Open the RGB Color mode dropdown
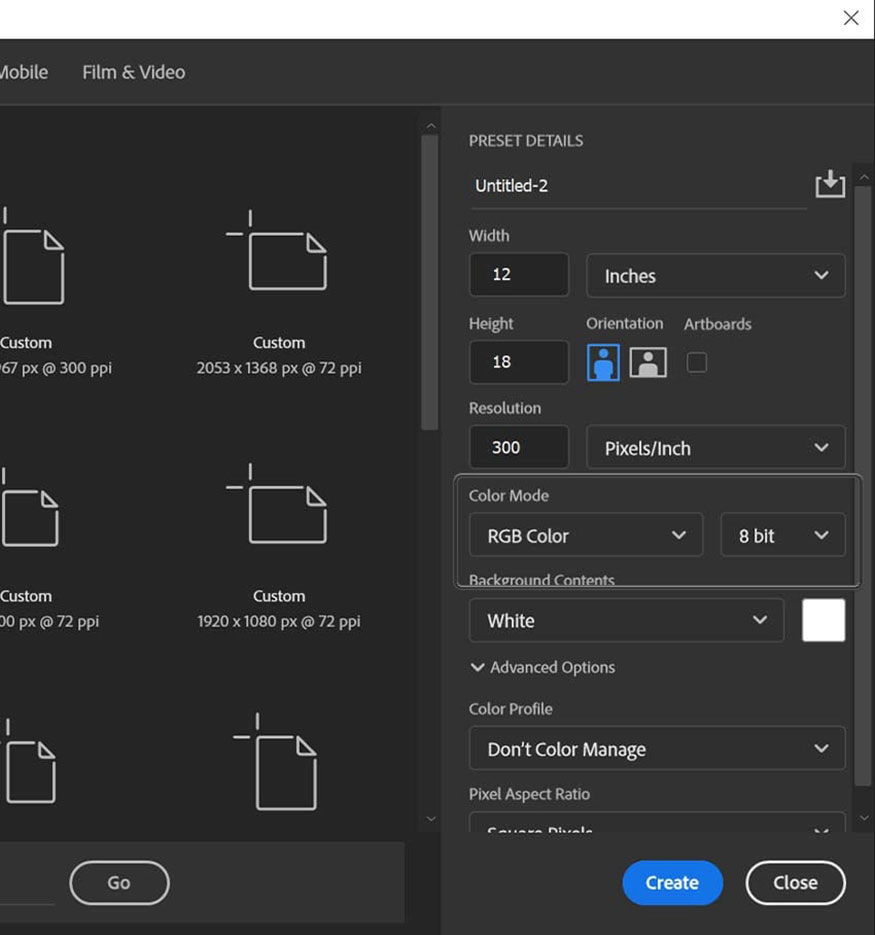 (586, 535)
